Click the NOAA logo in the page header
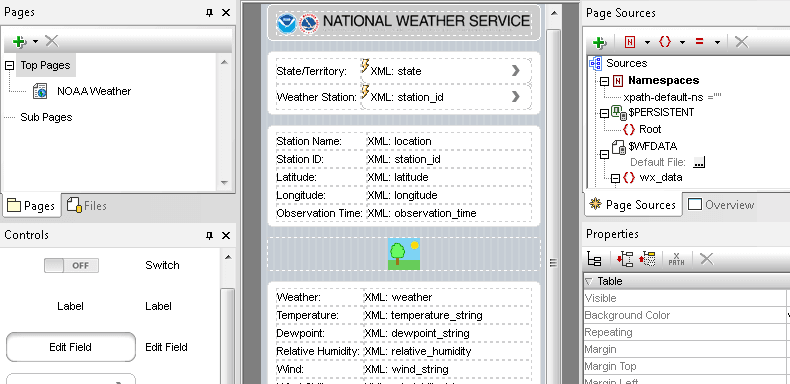790x384 pixels. [x=287, y=23]
